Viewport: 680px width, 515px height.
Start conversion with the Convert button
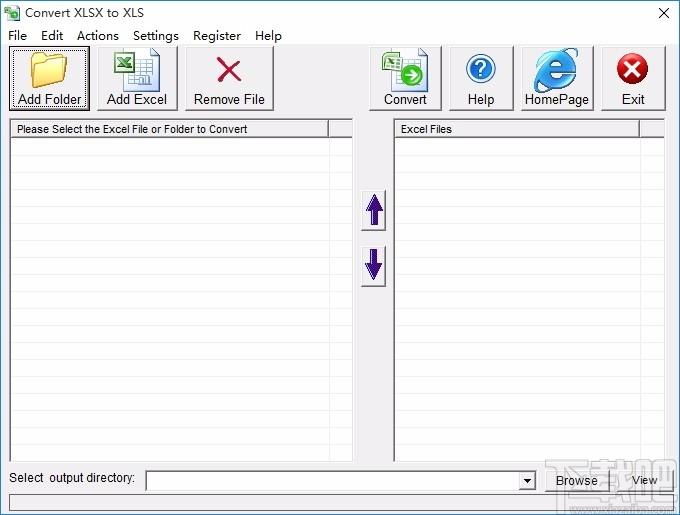click(405, 78)
